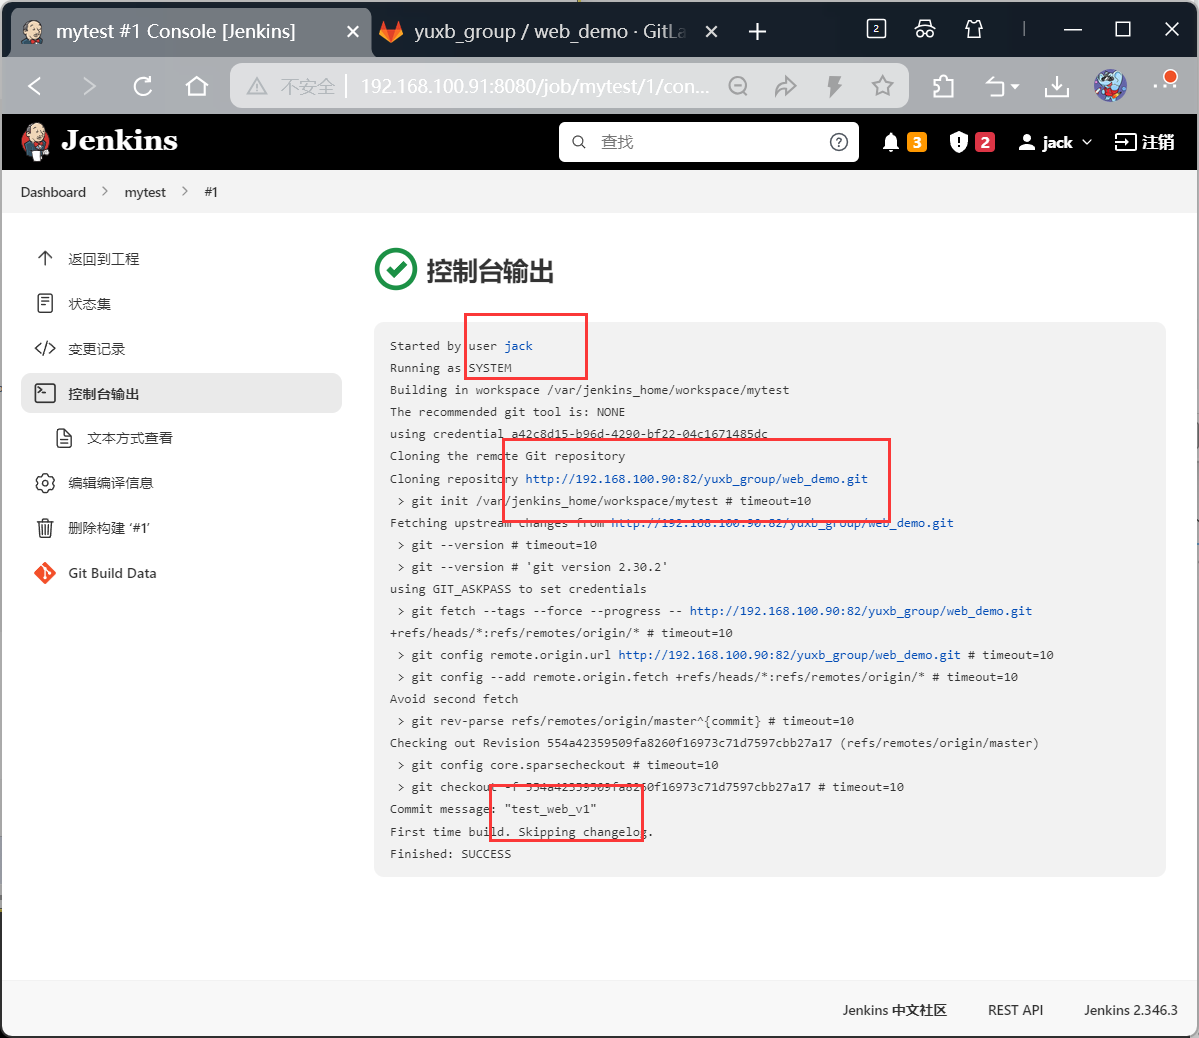This screenshot has width=1199, height=1038.
Task: Click the shirt skin icon in title bar
Action: click(973, 29)
